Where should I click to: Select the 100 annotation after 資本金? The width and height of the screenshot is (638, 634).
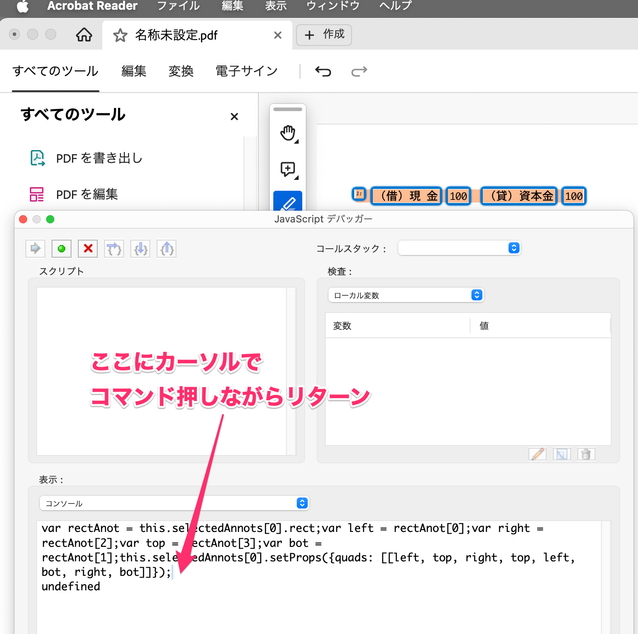pos(574,196)
